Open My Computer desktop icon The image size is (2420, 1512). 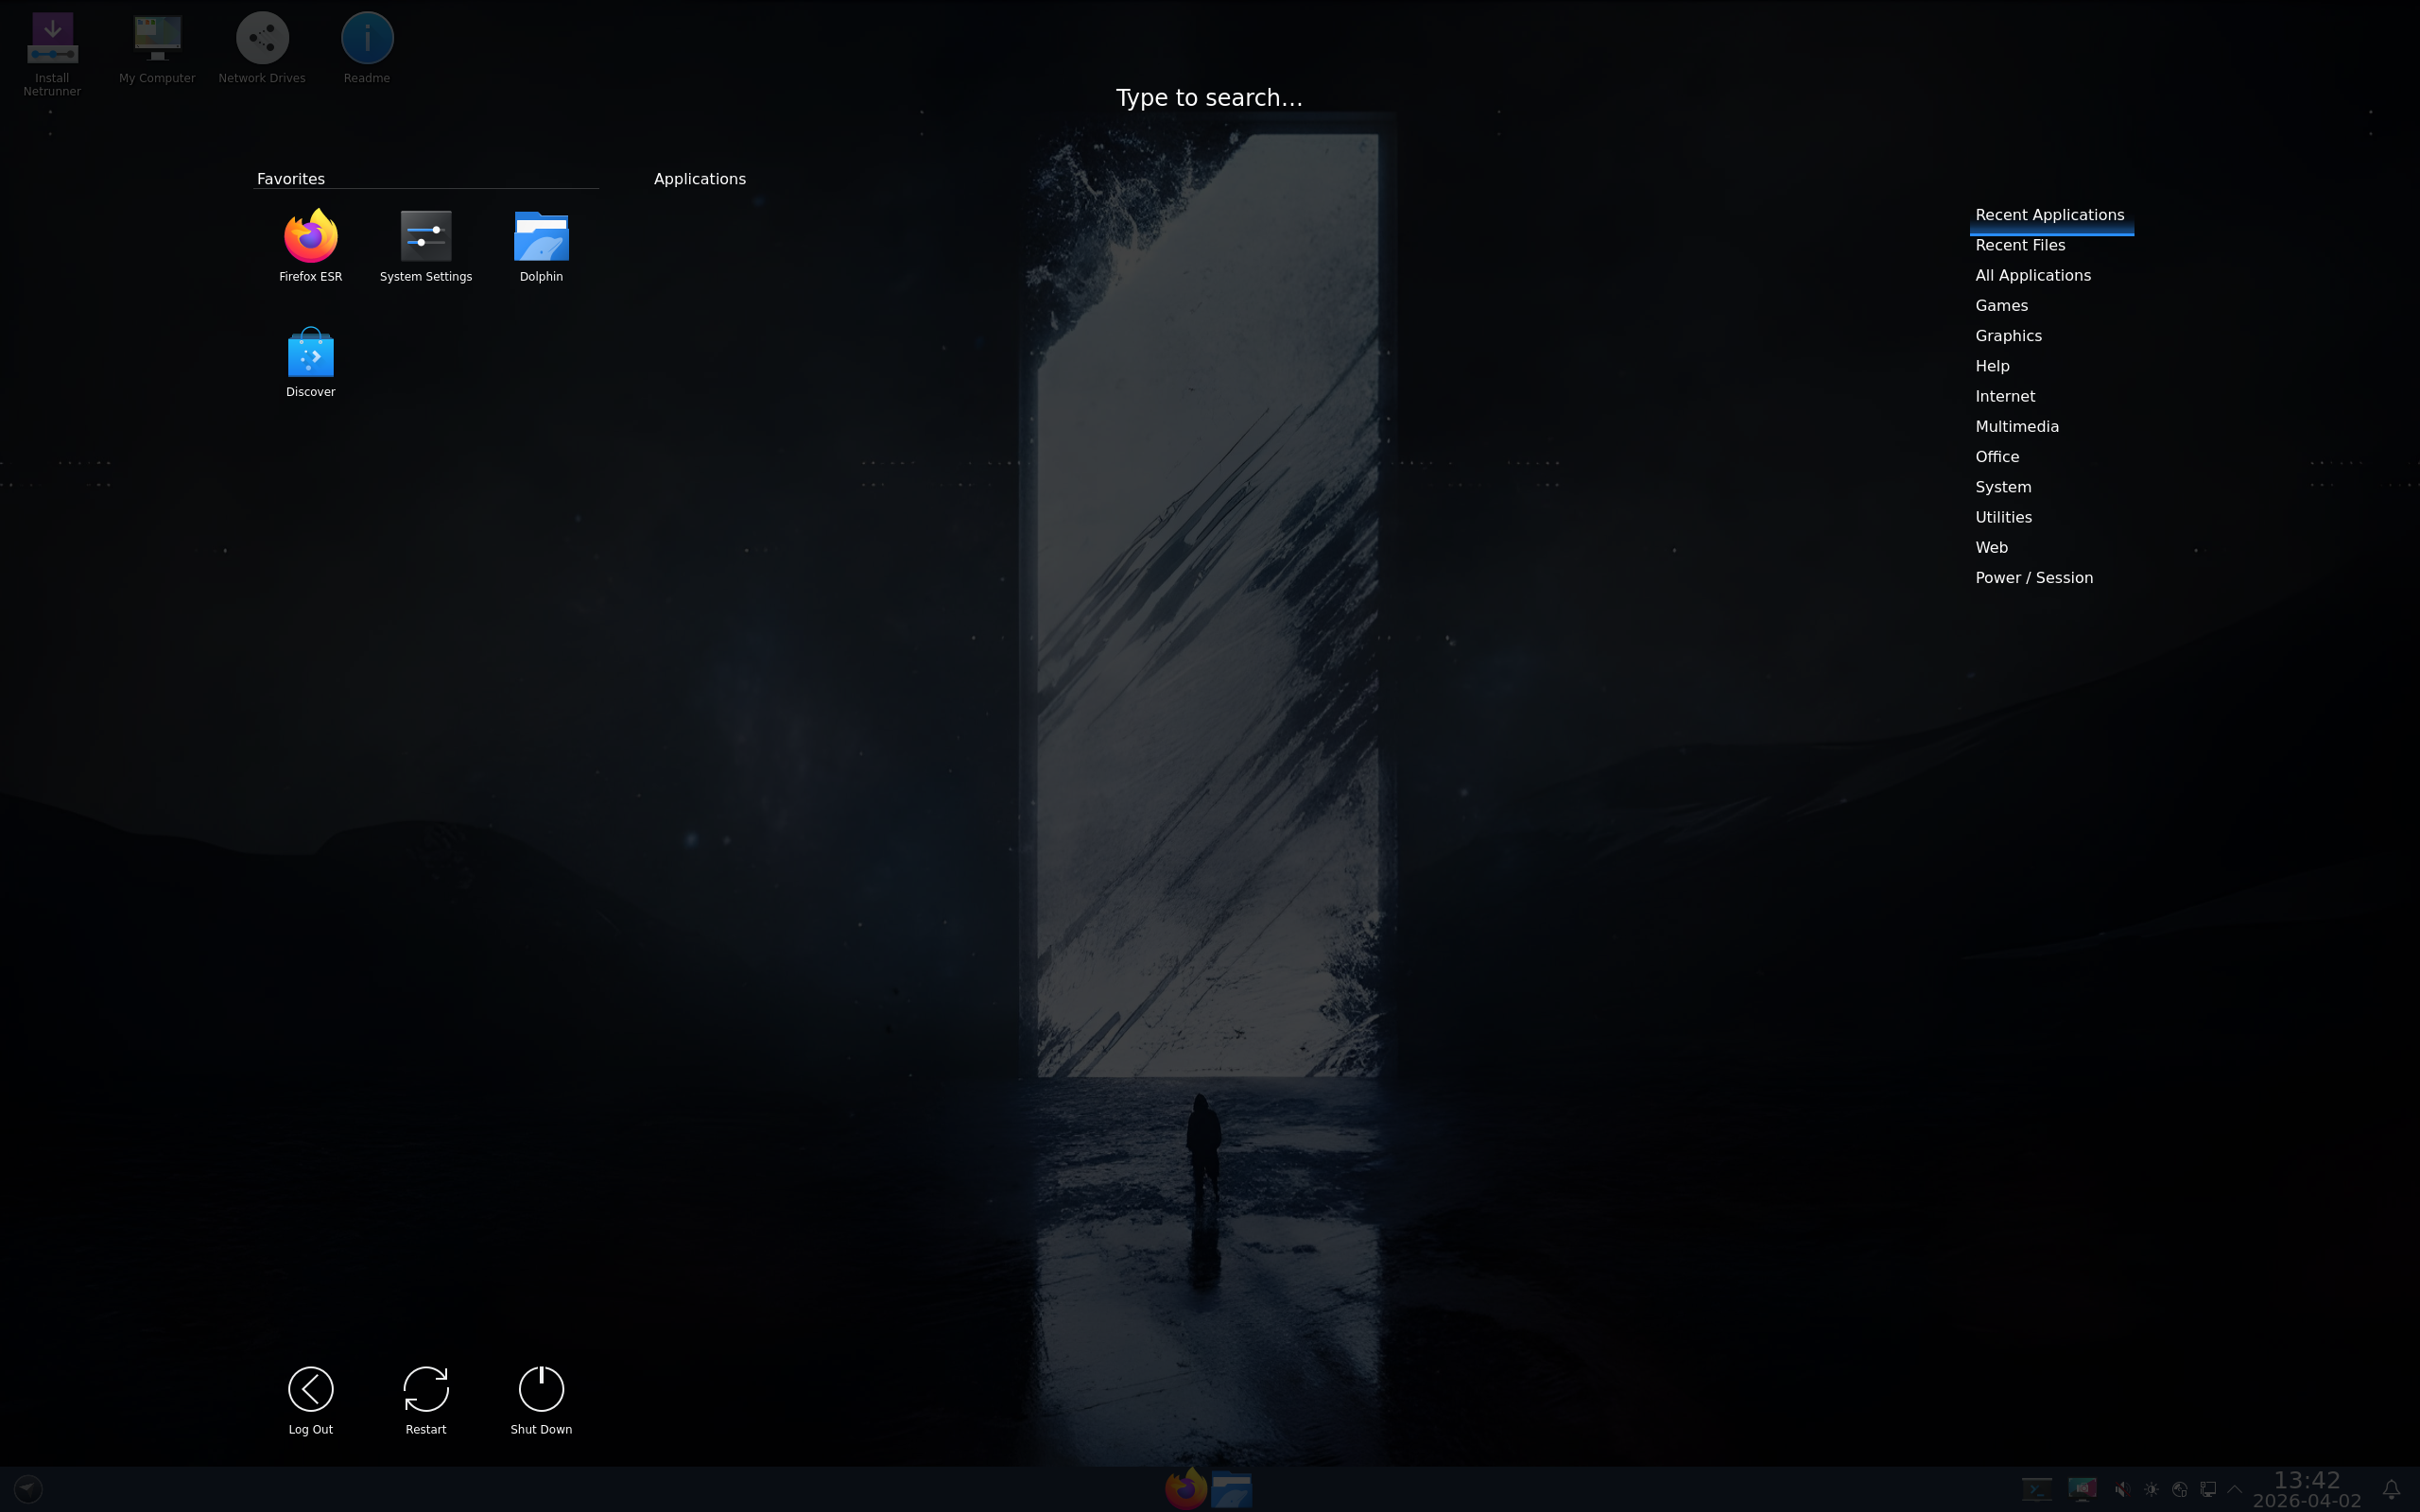click(157, 48)
